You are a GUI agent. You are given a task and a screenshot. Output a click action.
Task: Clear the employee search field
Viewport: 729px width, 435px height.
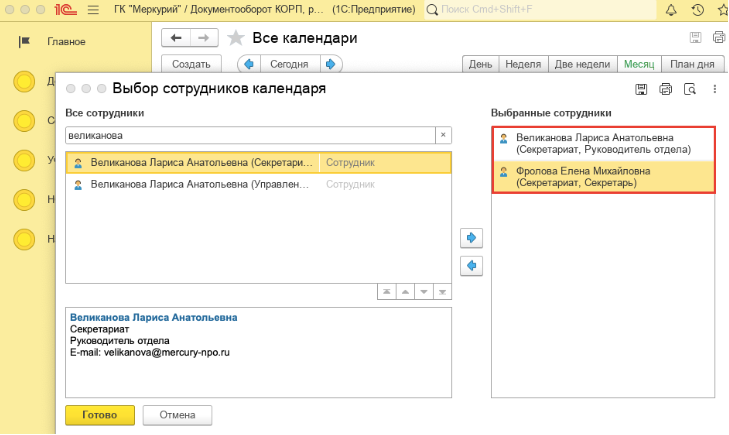click(x=443, y=135)
